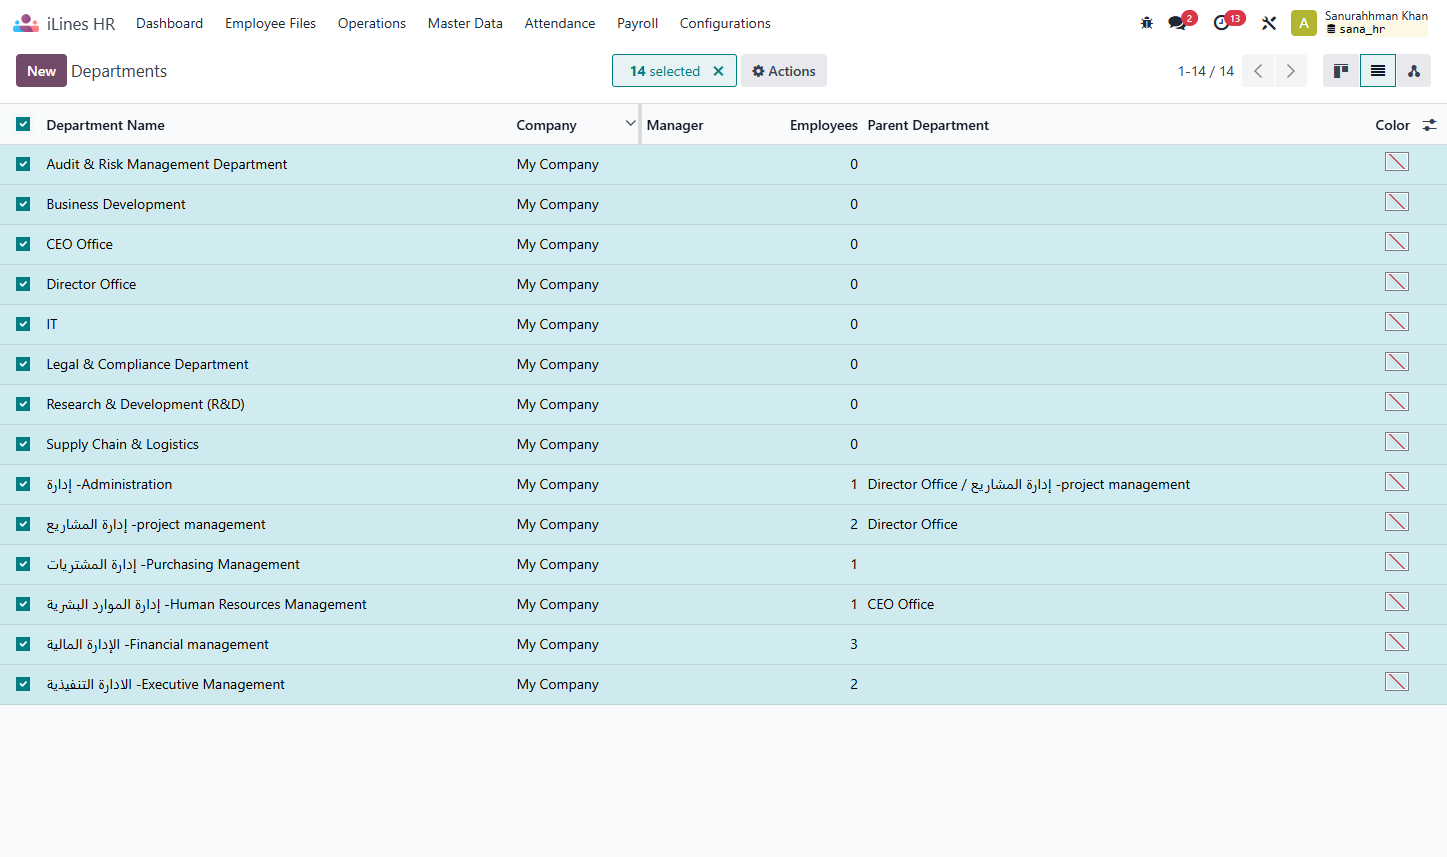This screenshot has width=1447, height=857.
Task: Open Legal & Compliance Department record
Action: [x=147, y=364]
